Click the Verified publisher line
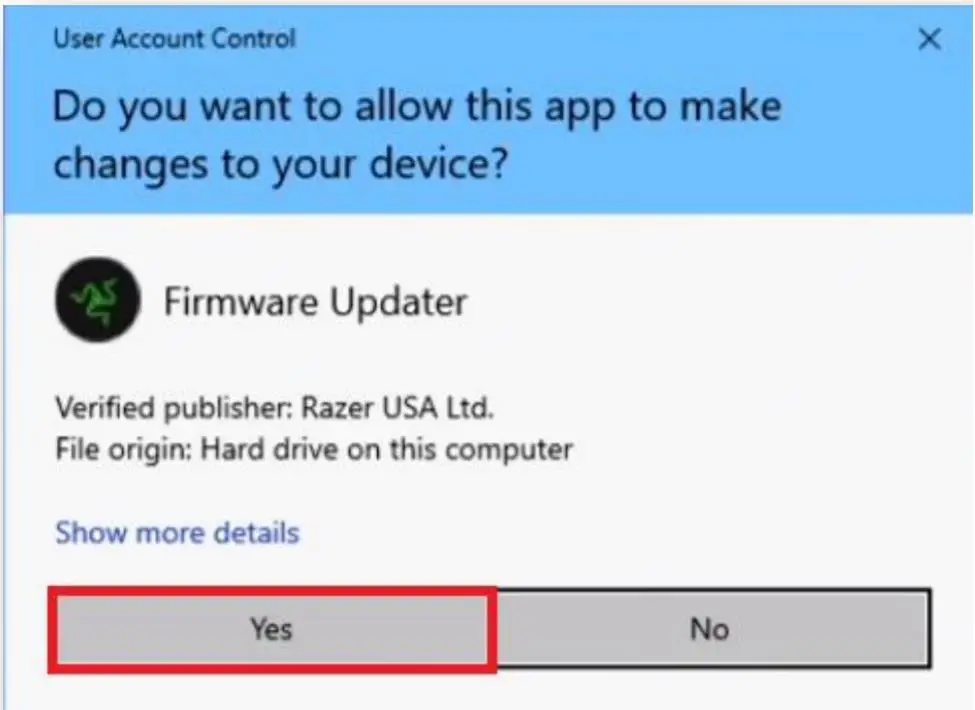 point(274,408)
